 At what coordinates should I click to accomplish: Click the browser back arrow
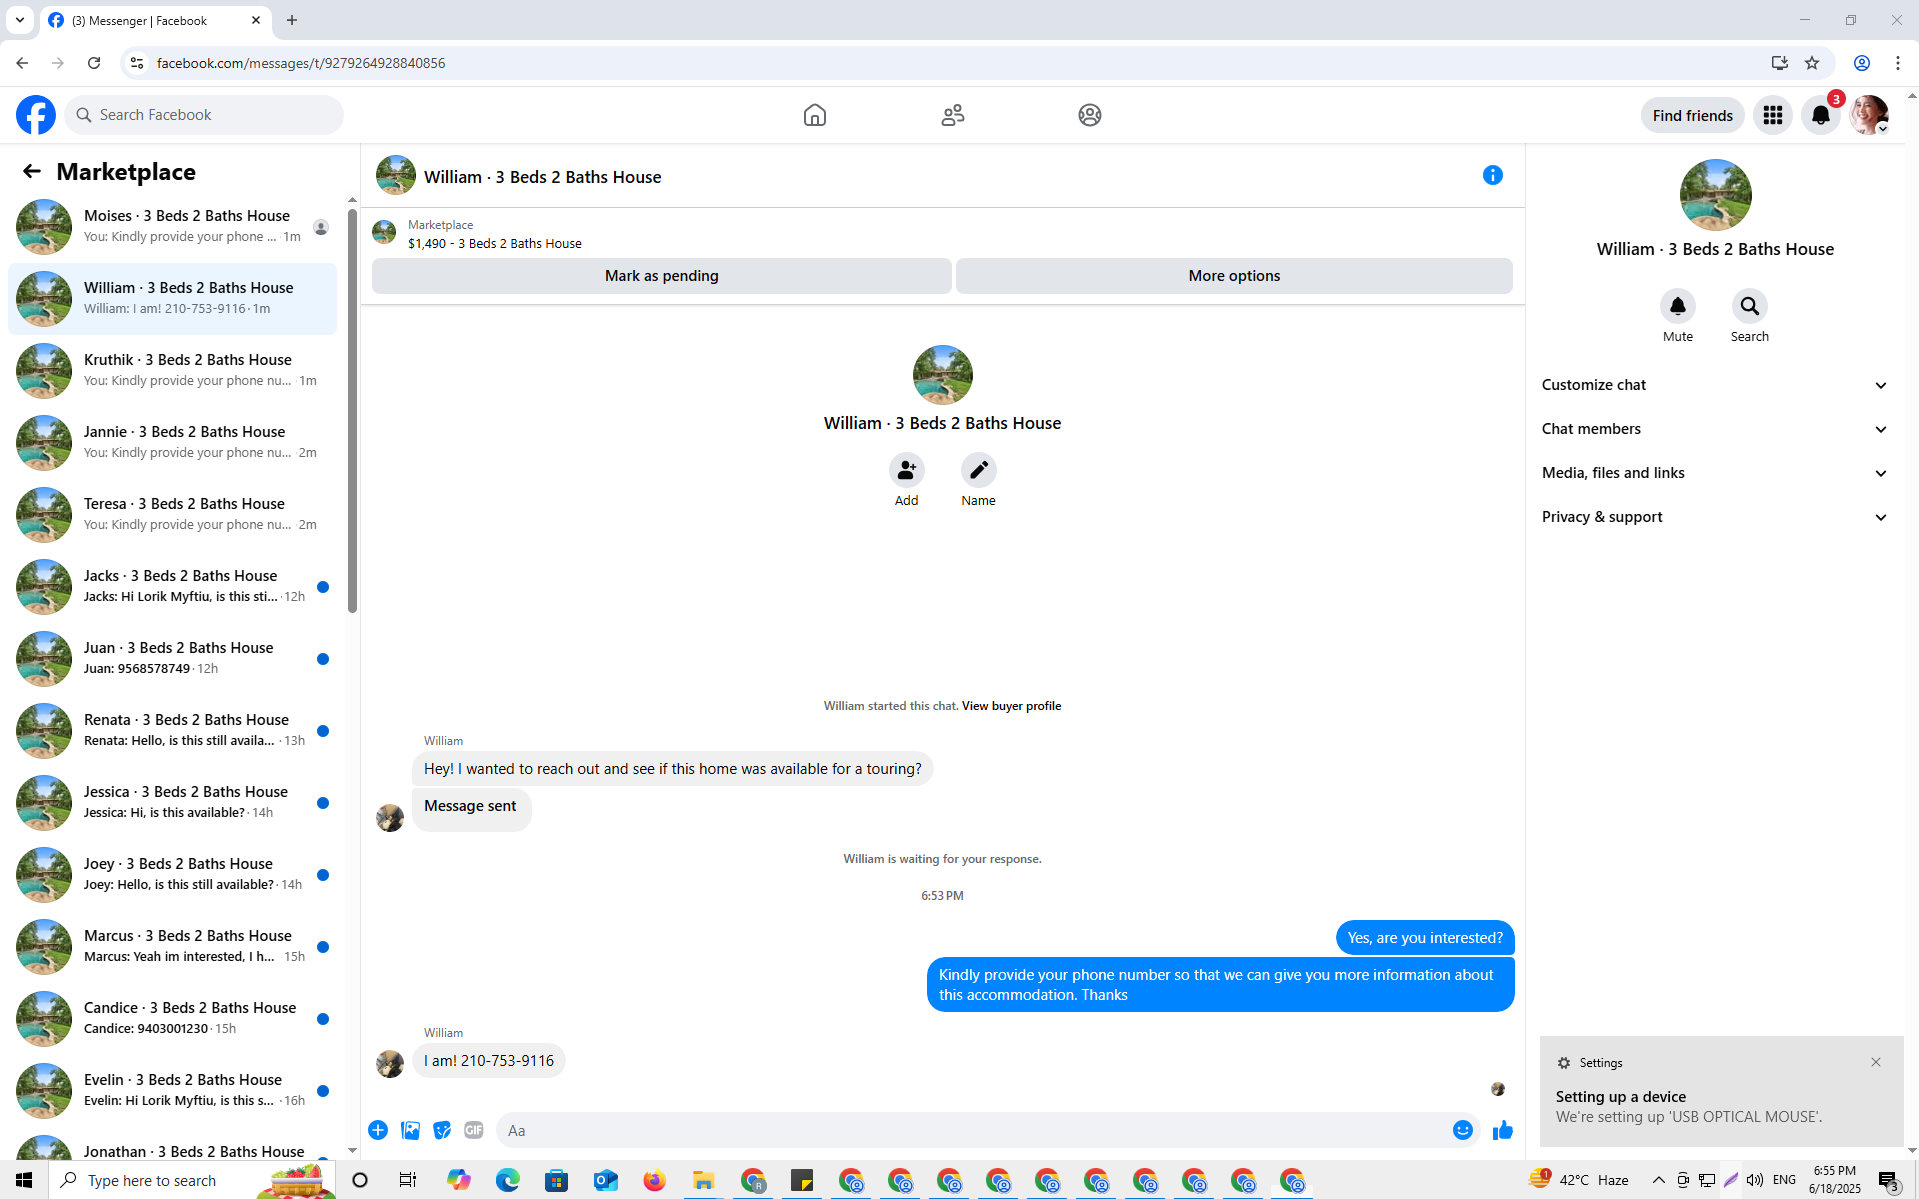(x=22, y=63)
